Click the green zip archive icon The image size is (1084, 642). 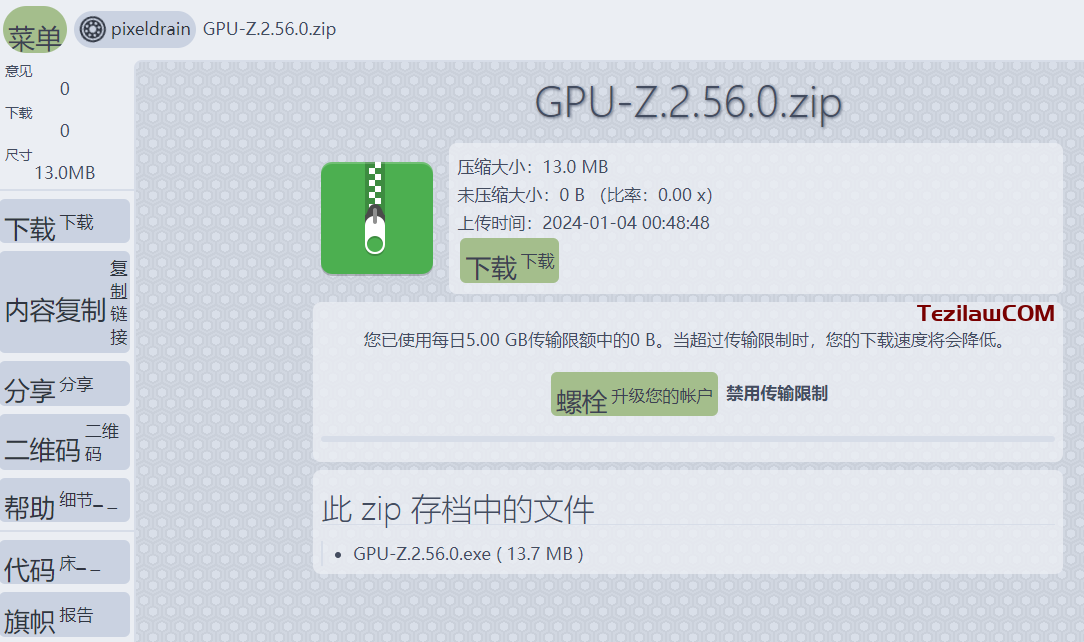tap(377, 218)
